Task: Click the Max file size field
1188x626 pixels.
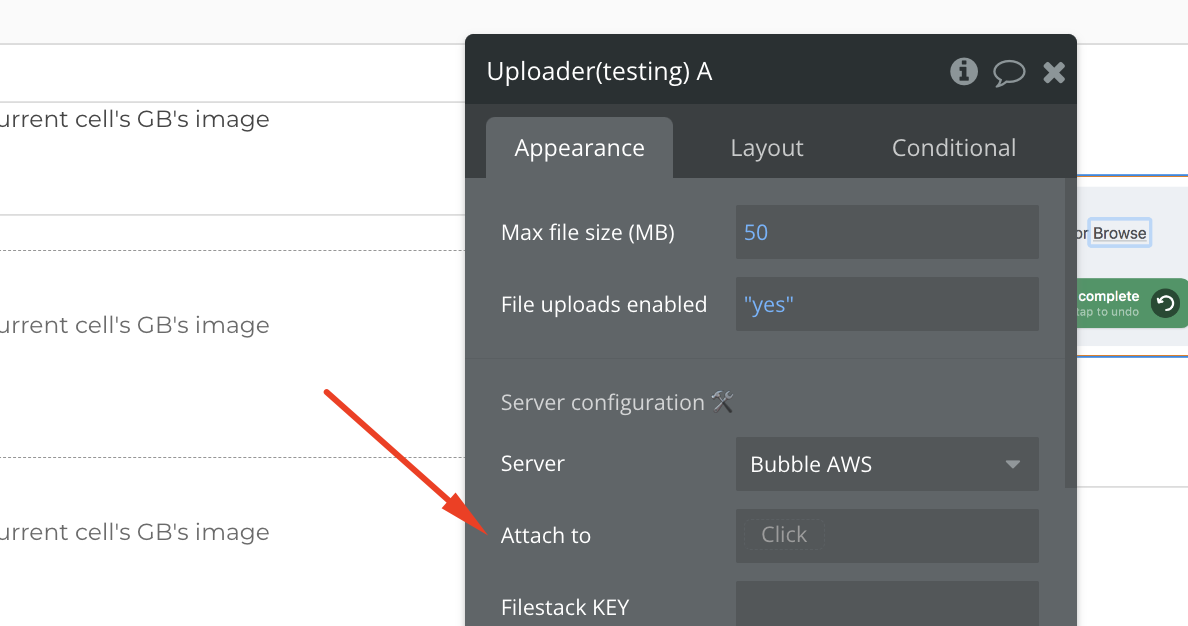Action: pyautogui.click(x=887, y=232)
